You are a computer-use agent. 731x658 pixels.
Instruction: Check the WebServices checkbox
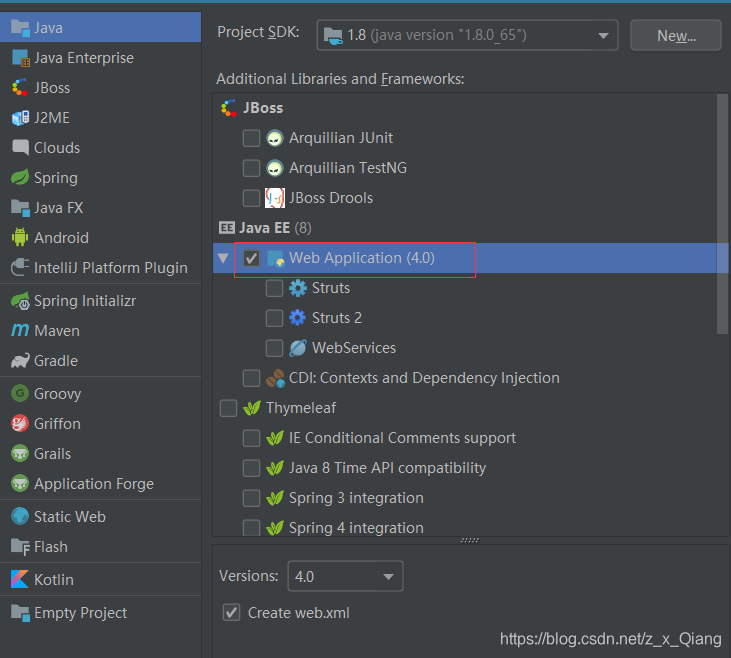[274, 348]
